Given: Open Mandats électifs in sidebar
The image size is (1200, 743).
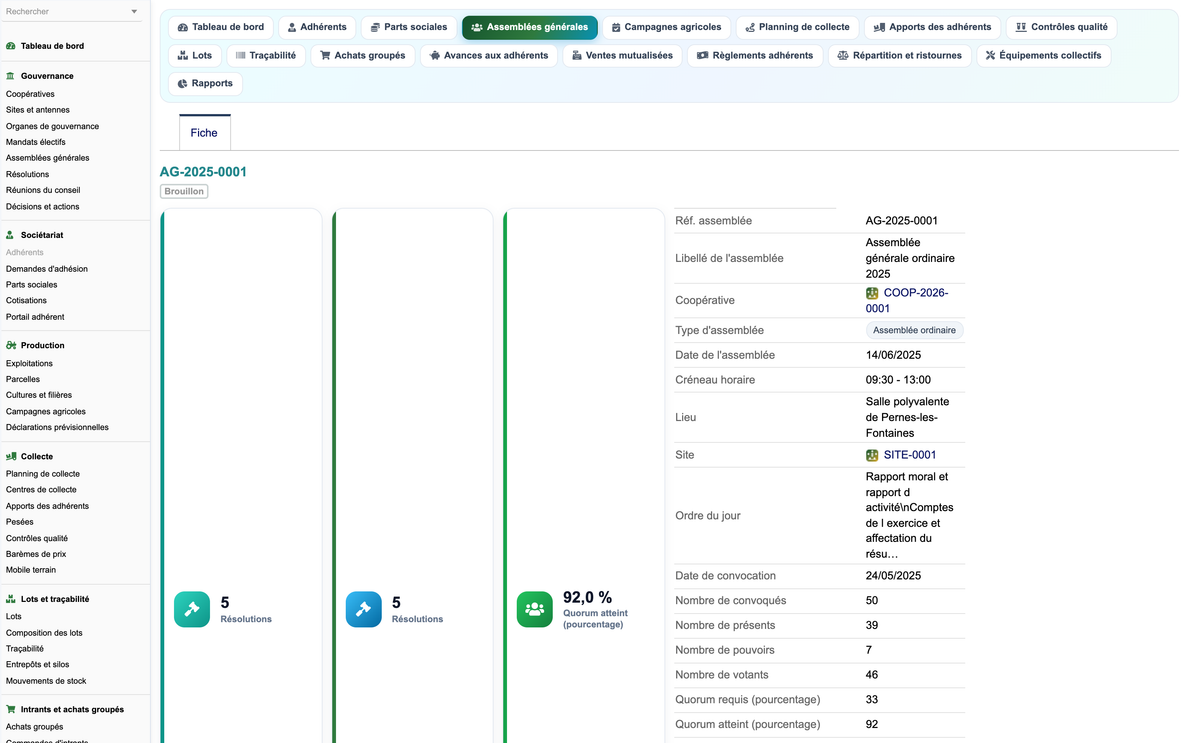Looking at the screenshot, I should click(36, 142).
